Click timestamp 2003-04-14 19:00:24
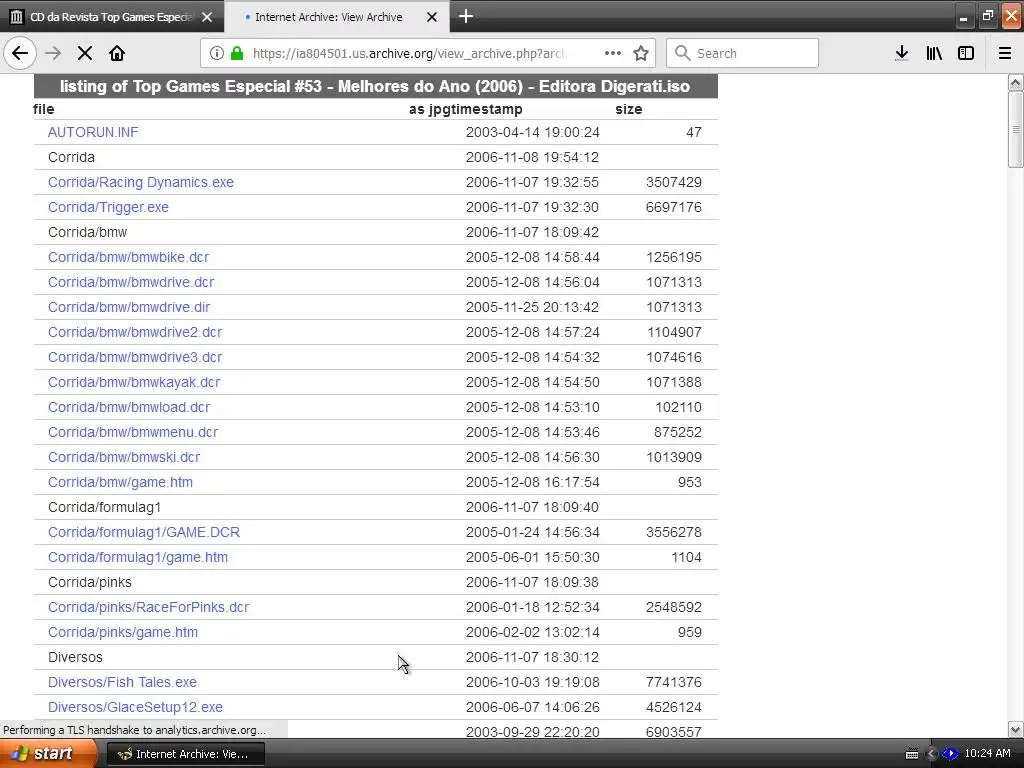Image resolution: width=1024 pixels, height=768 pixels. click(532, 132)
